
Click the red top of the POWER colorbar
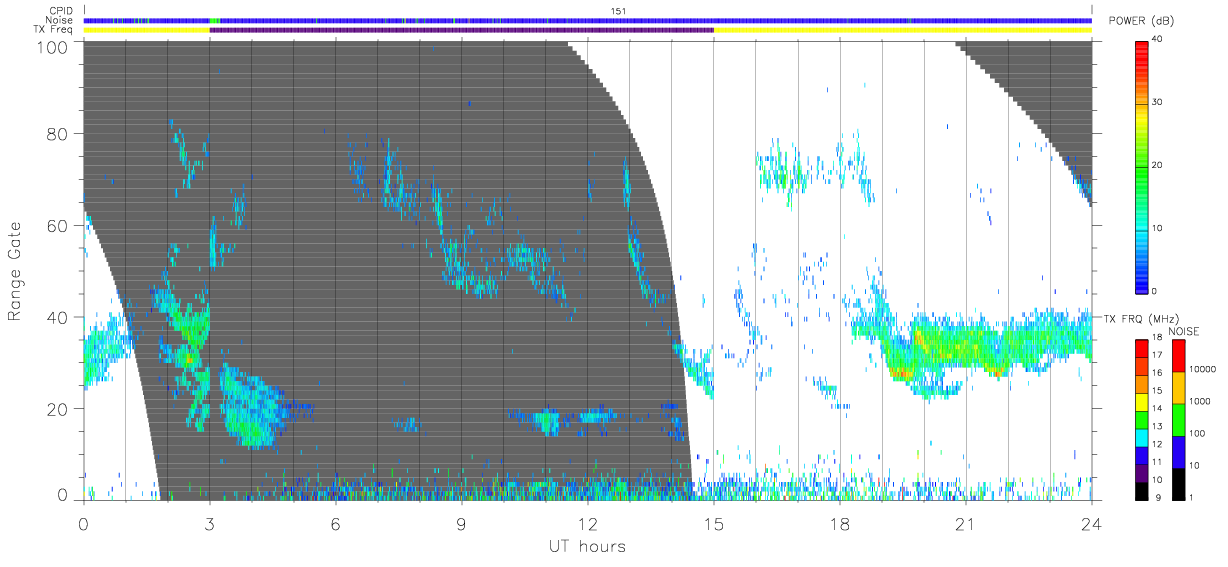point(1142,52)
